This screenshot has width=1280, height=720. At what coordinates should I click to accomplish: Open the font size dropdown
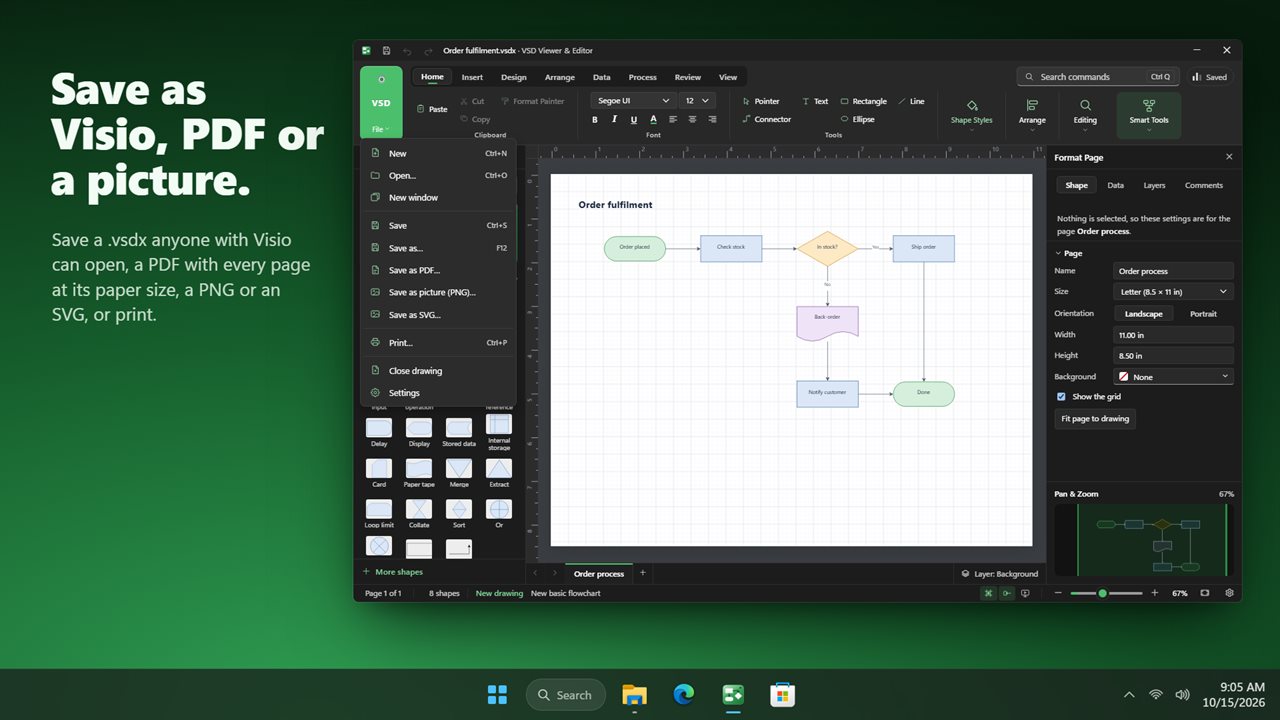coord(698,101)
